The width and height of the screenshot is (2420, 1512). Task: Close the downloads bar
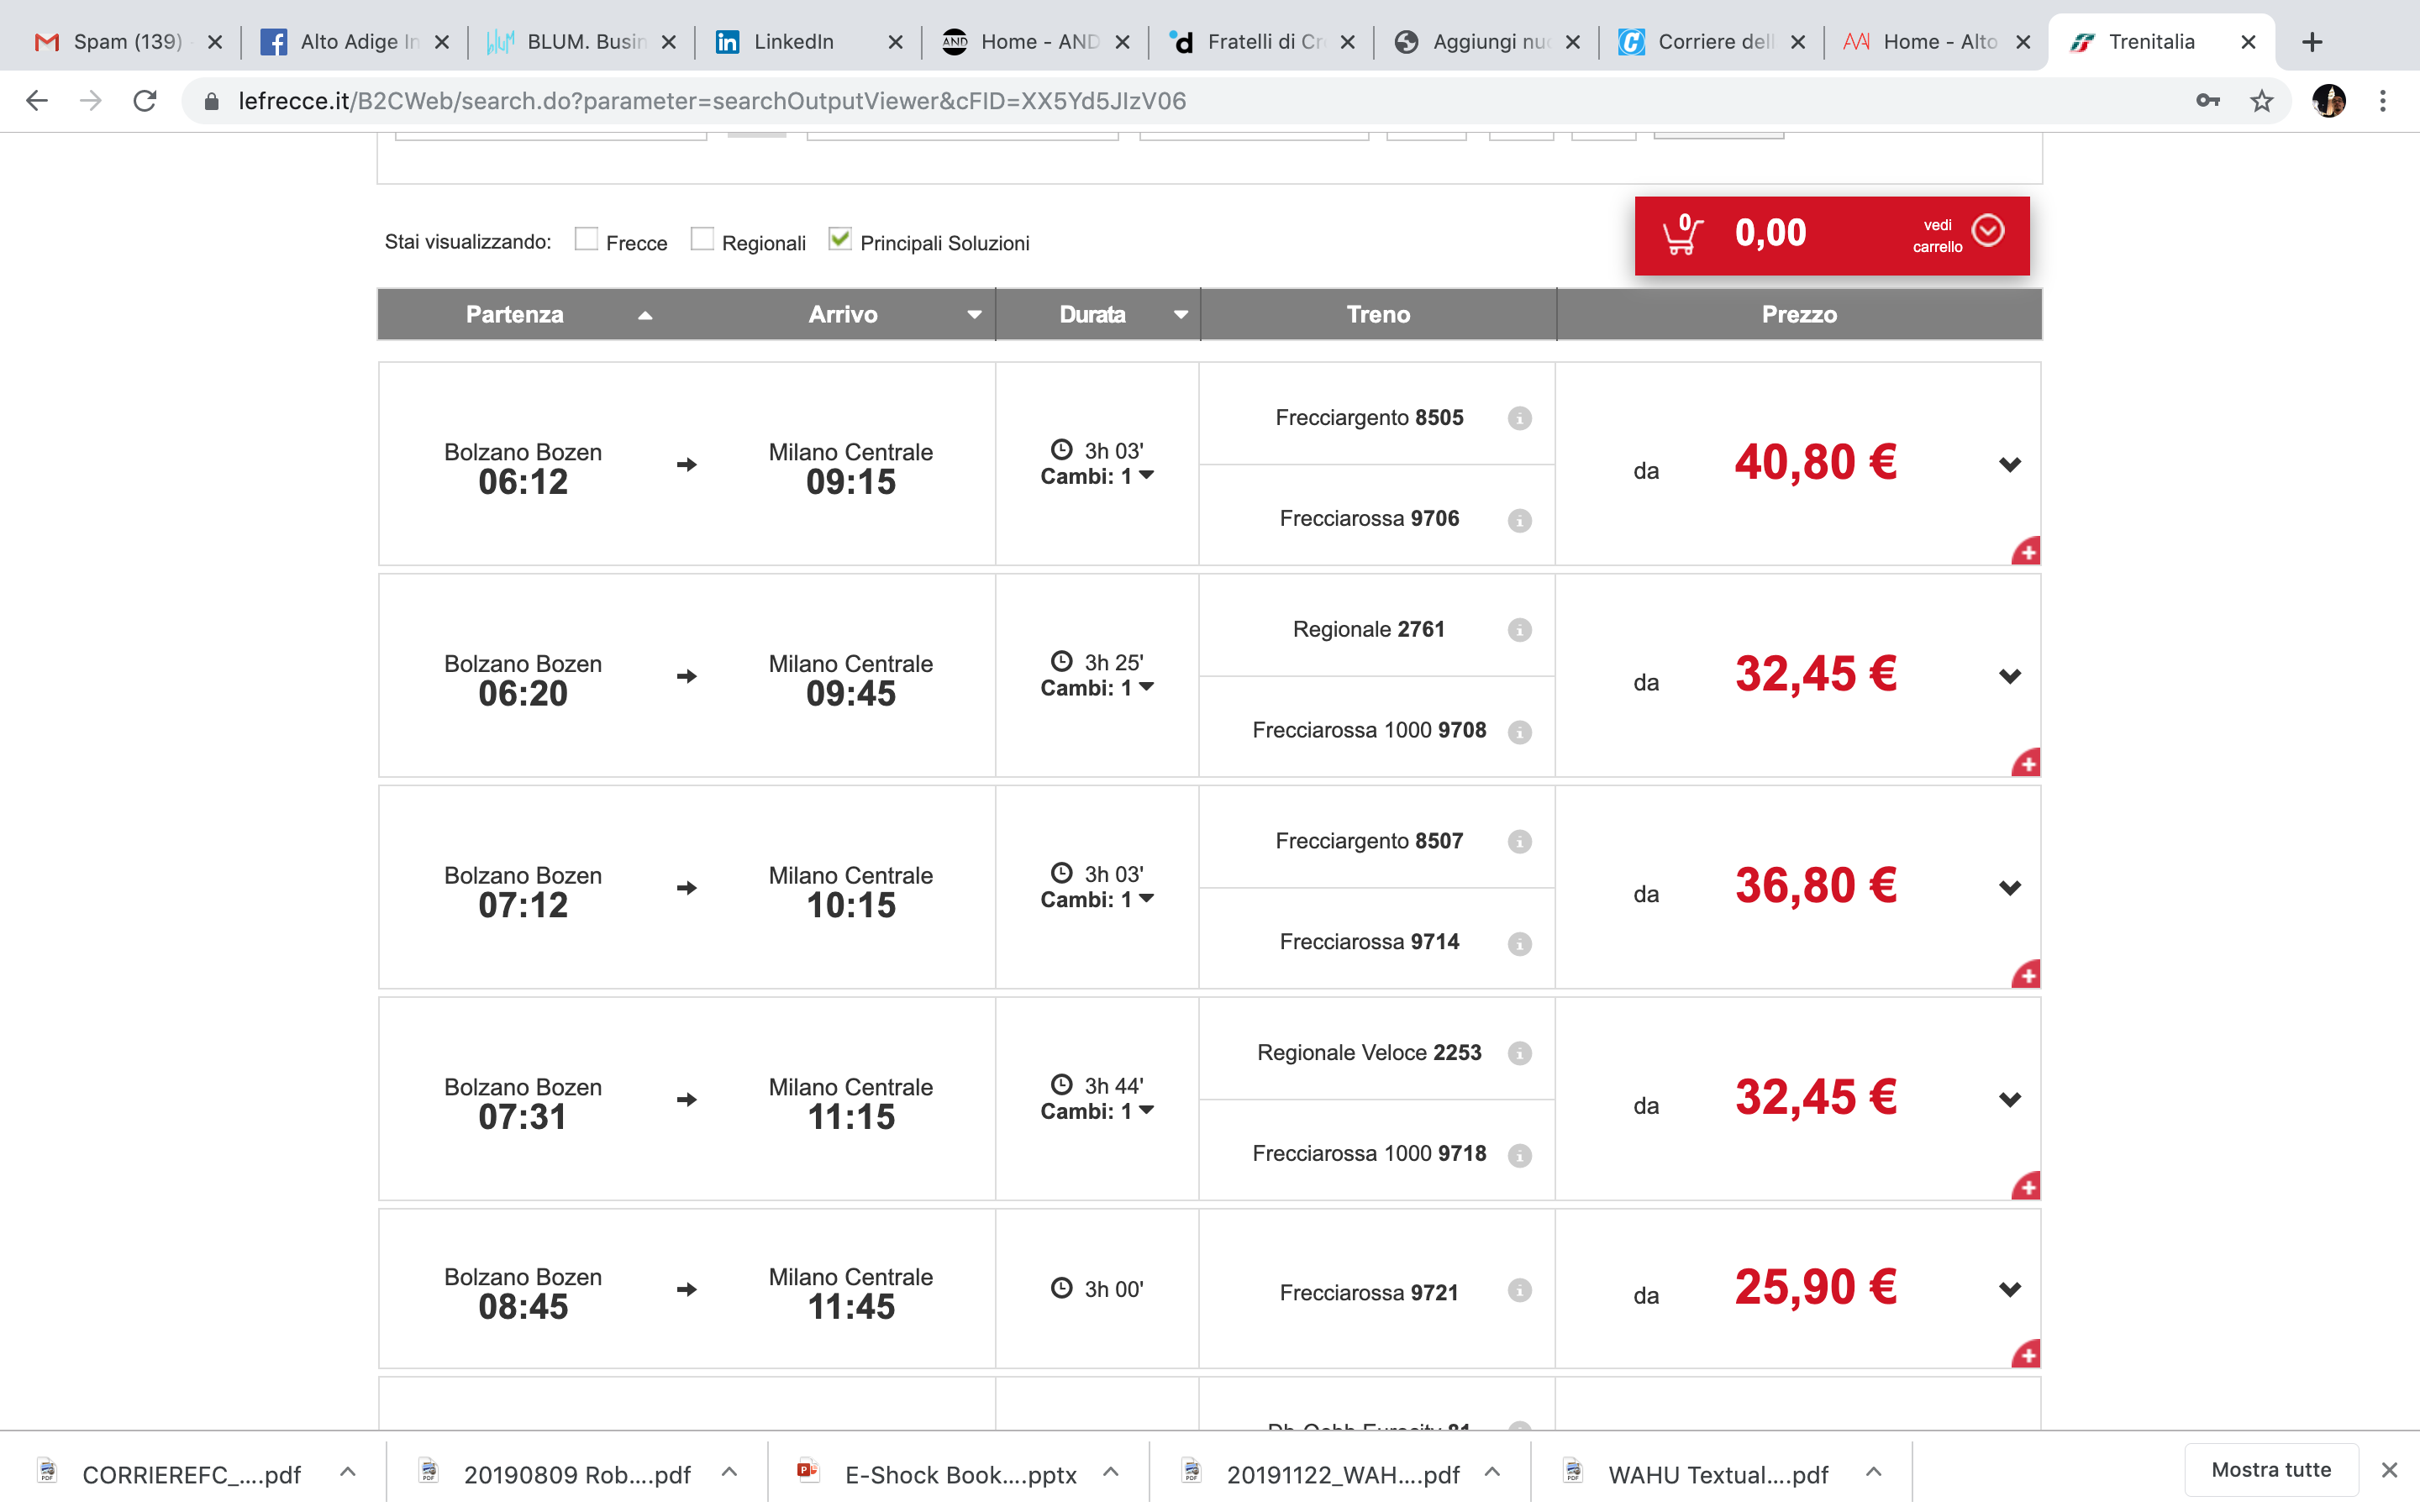tap(2389, 1470)
